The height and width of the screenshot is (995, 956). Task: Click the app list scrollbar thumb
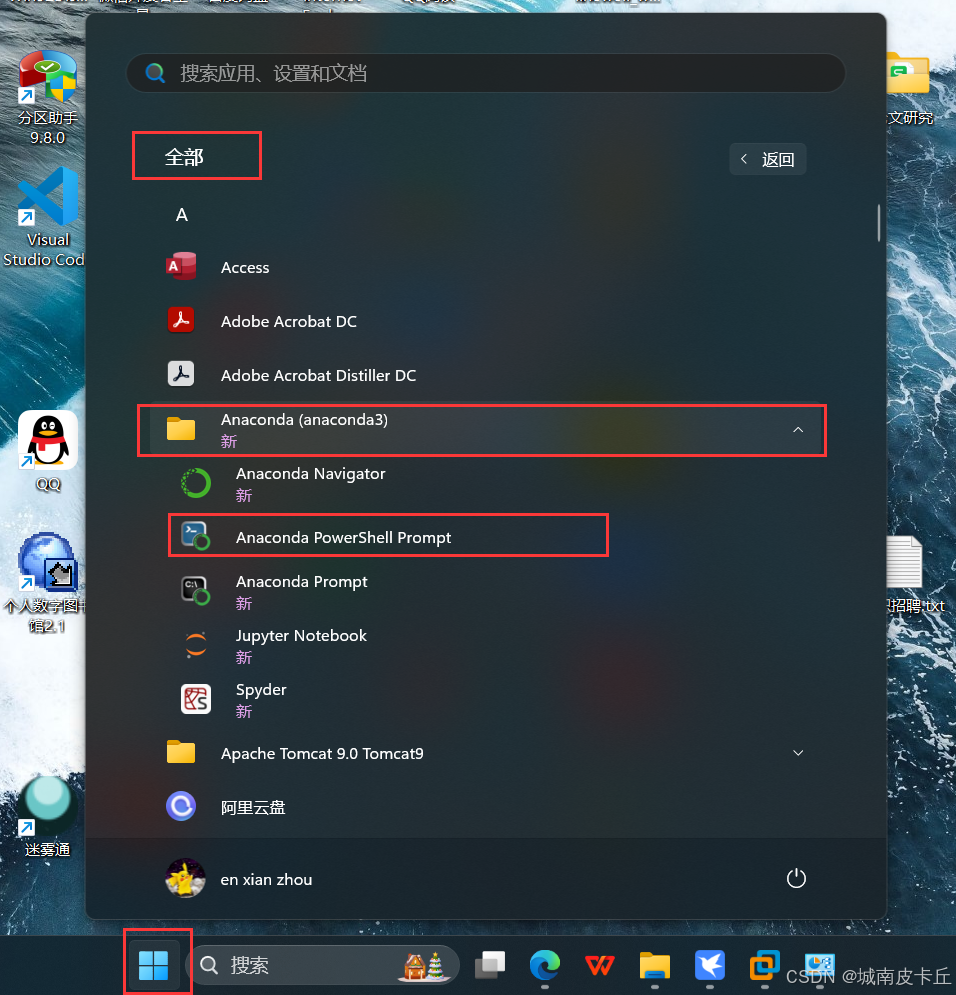pyautogui.click(x=879, y=223)
